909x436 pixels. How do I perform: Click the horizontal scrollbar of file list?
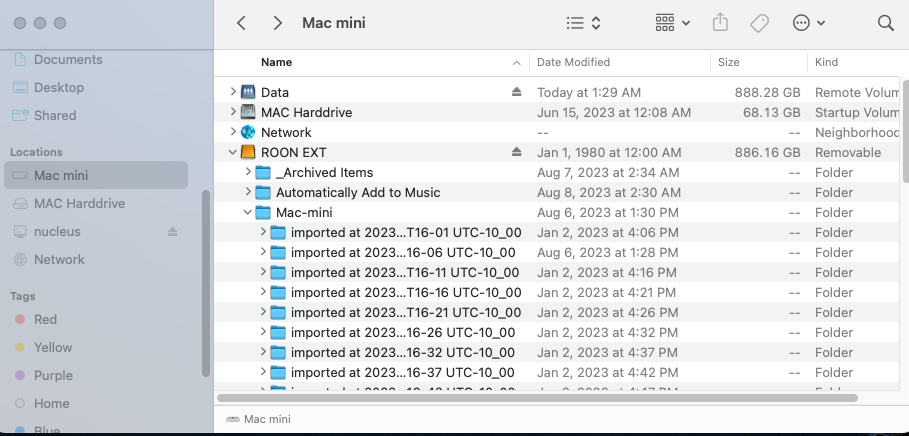click(x=537, y=398)
